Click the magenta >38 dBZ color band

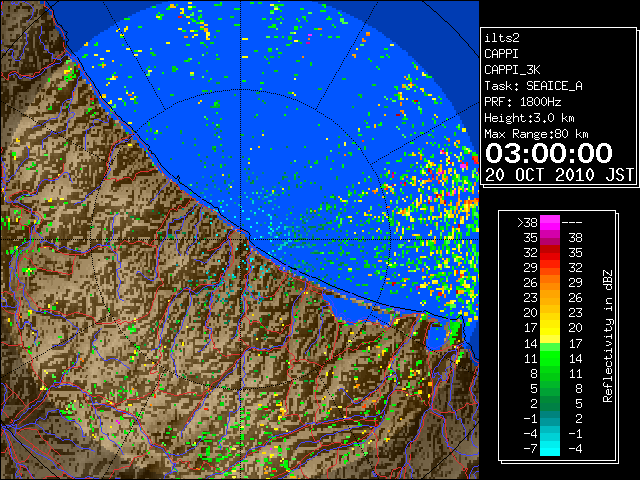coord(550,222)
